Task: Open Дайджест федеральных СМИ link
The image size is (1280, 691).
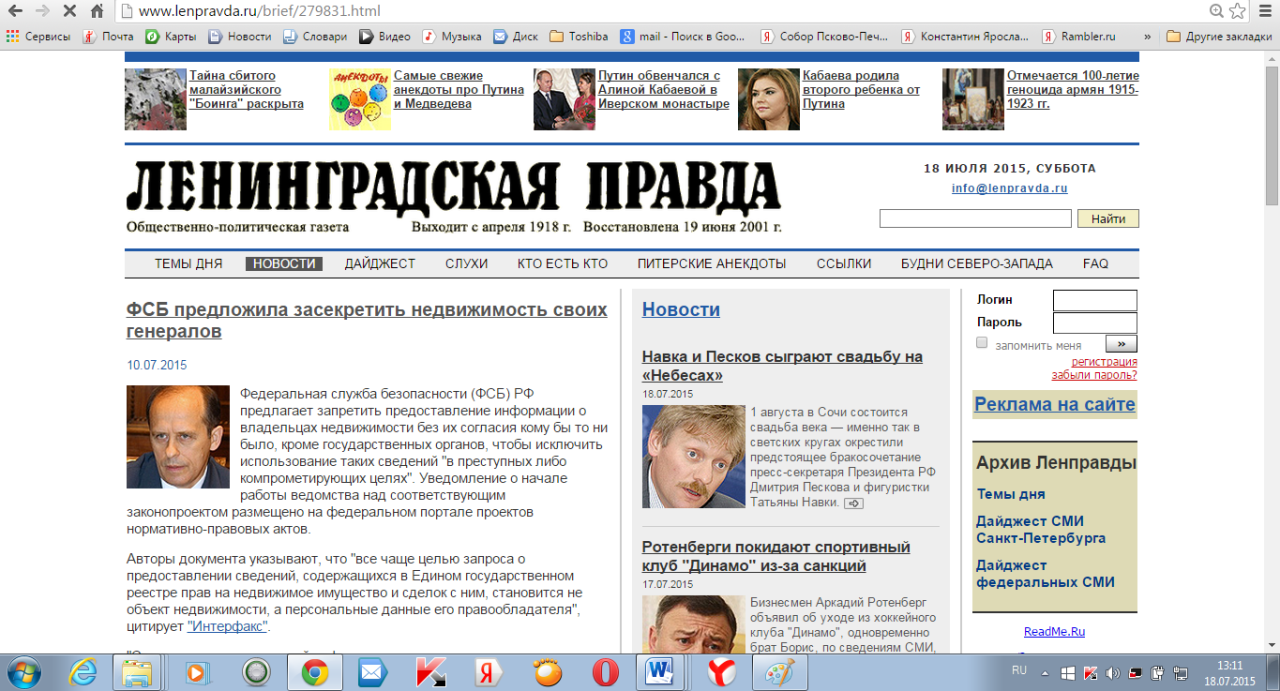Action: pos(1045,574)
